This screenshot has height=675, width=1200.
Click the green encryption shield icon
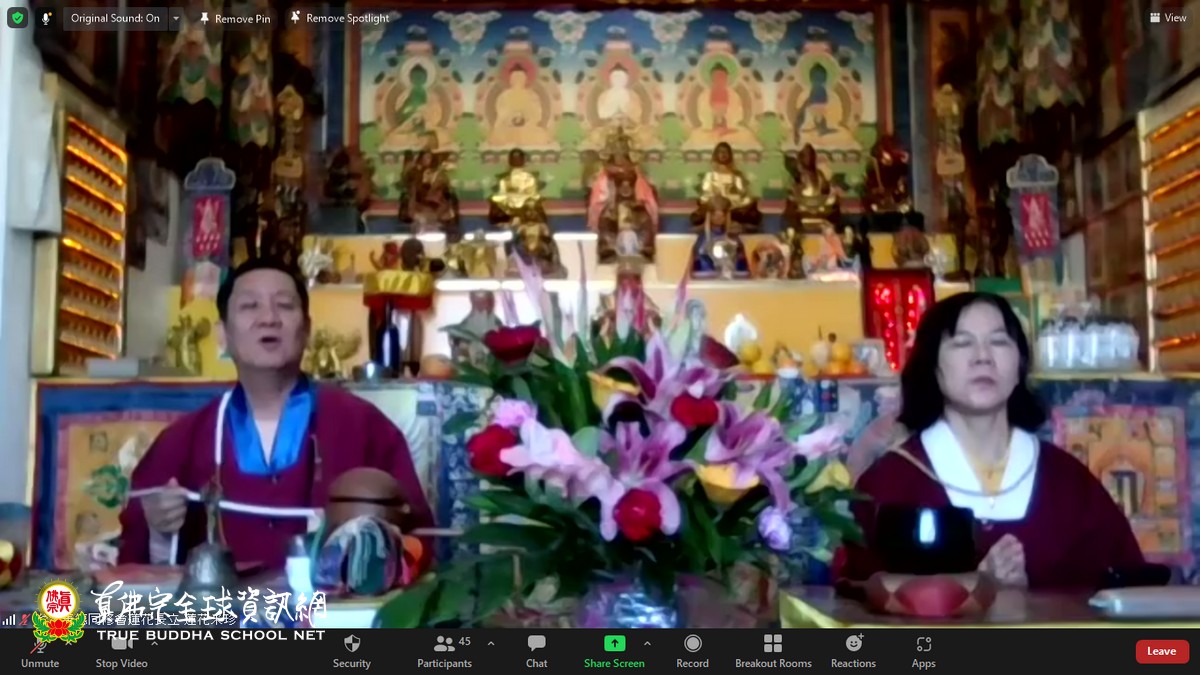pyautogui.click(x=17, y=18)
